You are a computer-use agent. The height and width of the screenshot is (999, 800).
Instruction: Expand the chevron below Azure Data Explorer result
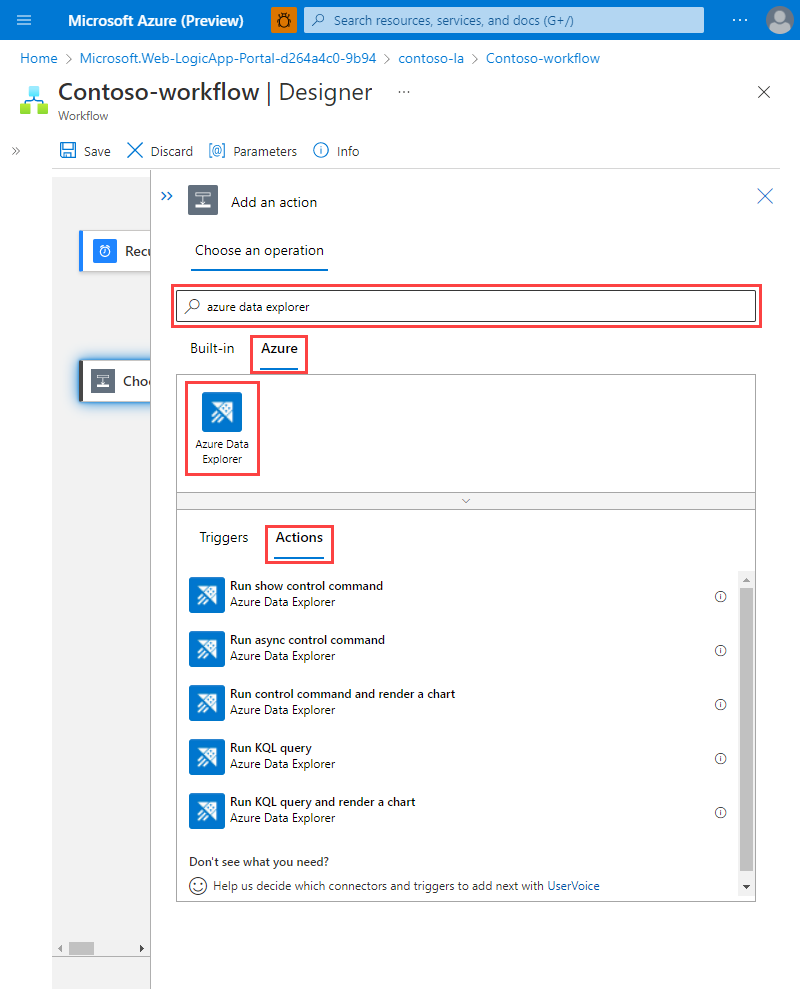click(x=465, y=499)
